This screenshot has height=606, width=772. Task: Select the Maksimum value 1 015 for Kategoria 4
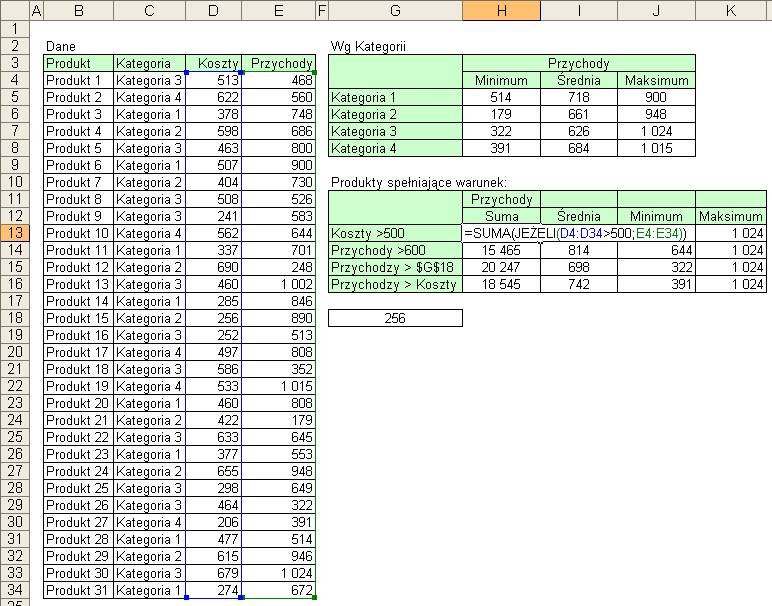point(656,148)
